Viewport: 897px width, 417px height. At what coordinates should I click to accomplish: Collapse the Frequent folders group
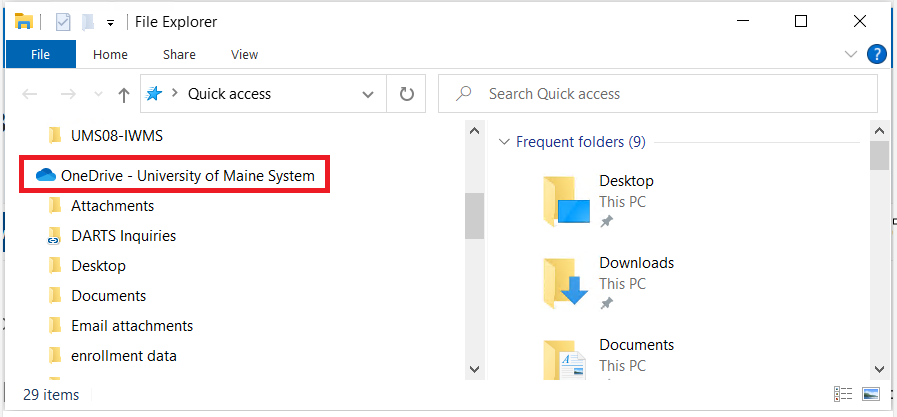[504, 142]
